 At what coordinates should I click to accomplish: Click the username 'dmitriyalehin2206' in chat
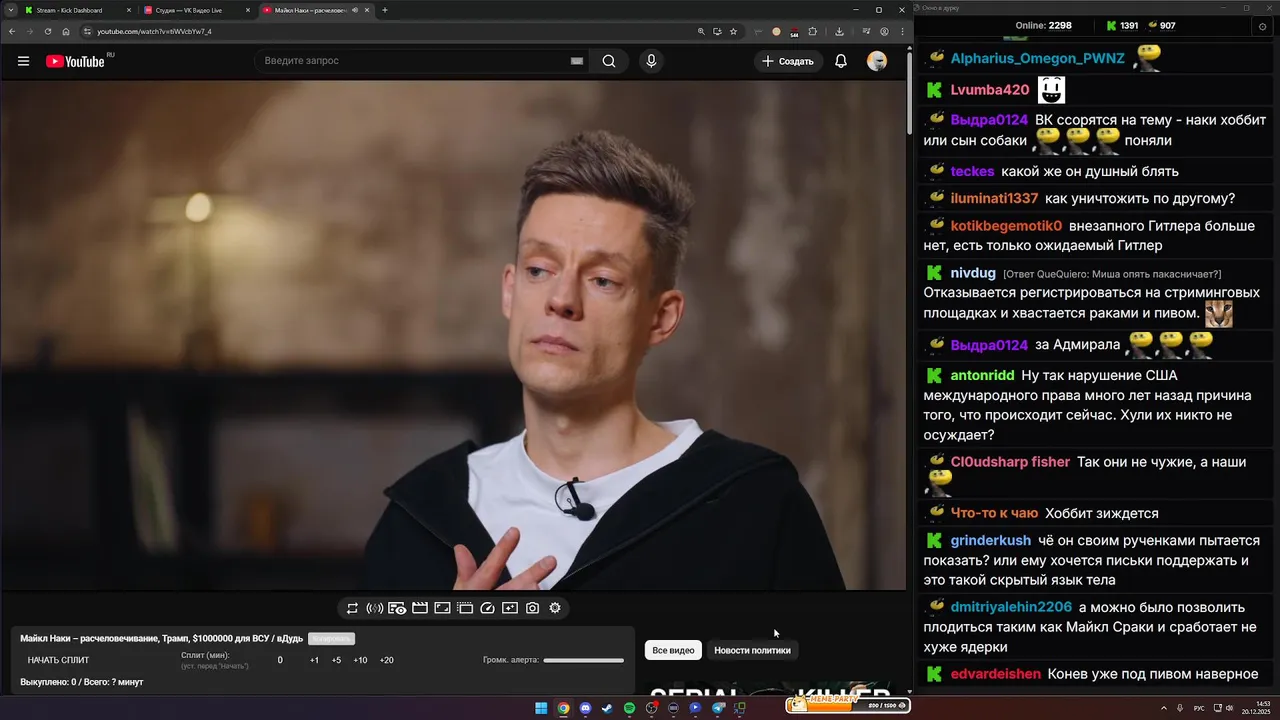pos(1011,608)
